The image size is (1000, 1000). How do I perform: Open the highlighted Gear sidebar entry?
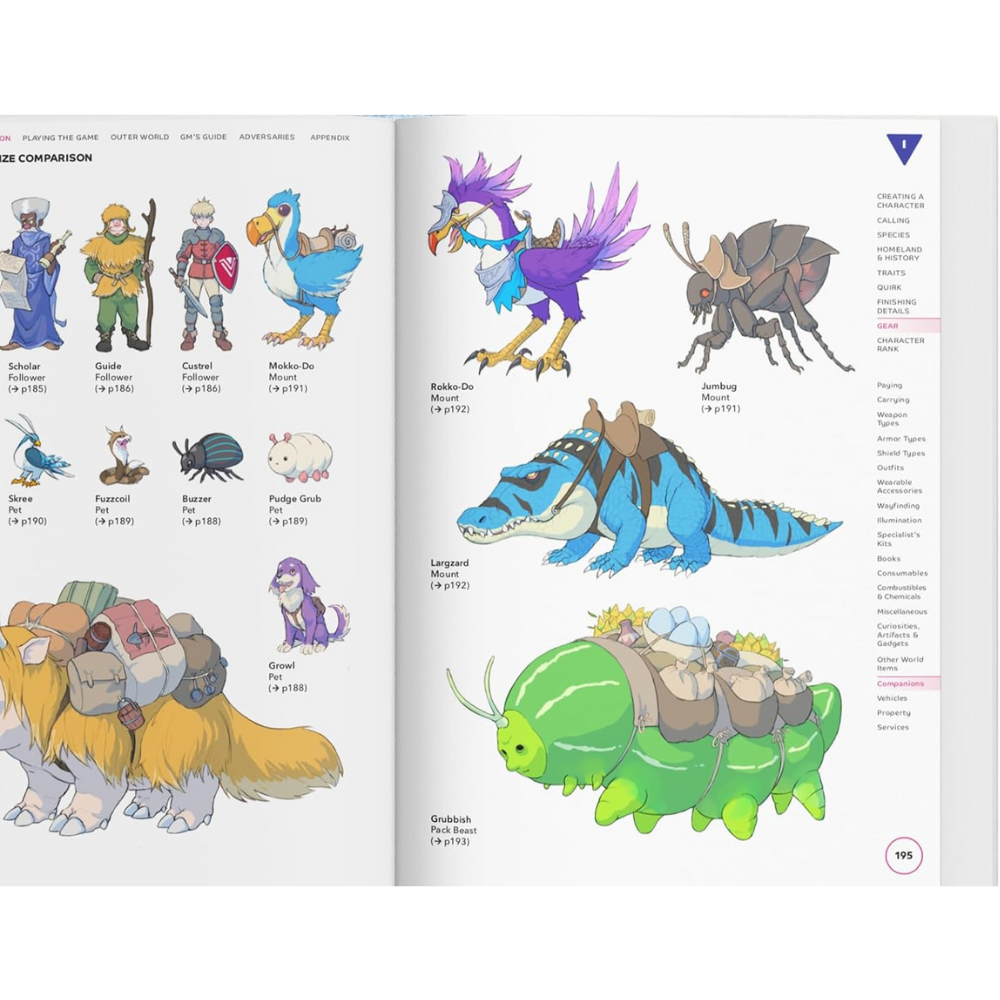(x=888, y=326)
